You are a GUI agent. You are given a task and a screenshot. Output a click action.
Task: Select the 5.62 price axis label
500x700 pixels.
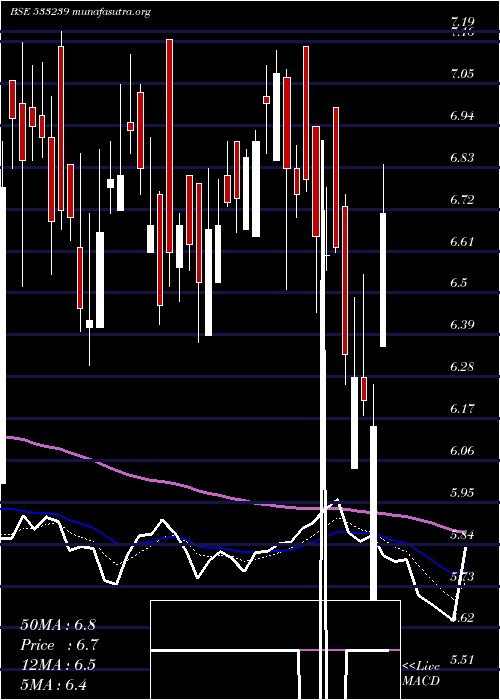click(x=462, y=618)
